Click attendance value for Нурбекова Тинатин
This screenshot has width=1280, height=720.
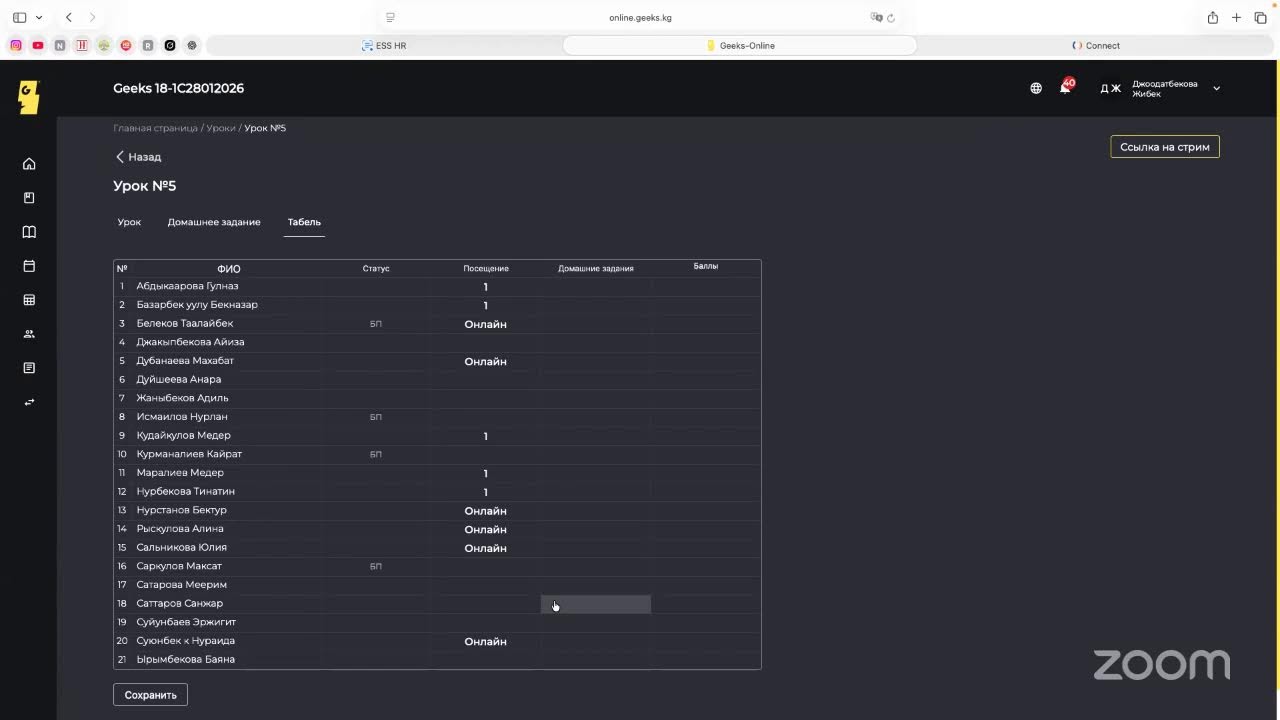pyautogui.click(x=486, y=492)
